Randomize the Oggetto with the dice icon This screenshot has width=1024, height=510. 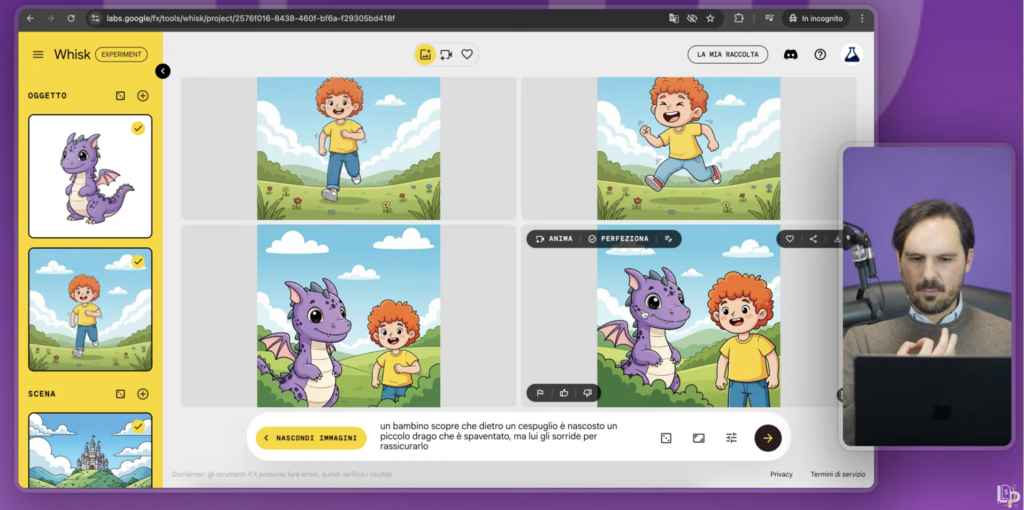coord(120,96)
